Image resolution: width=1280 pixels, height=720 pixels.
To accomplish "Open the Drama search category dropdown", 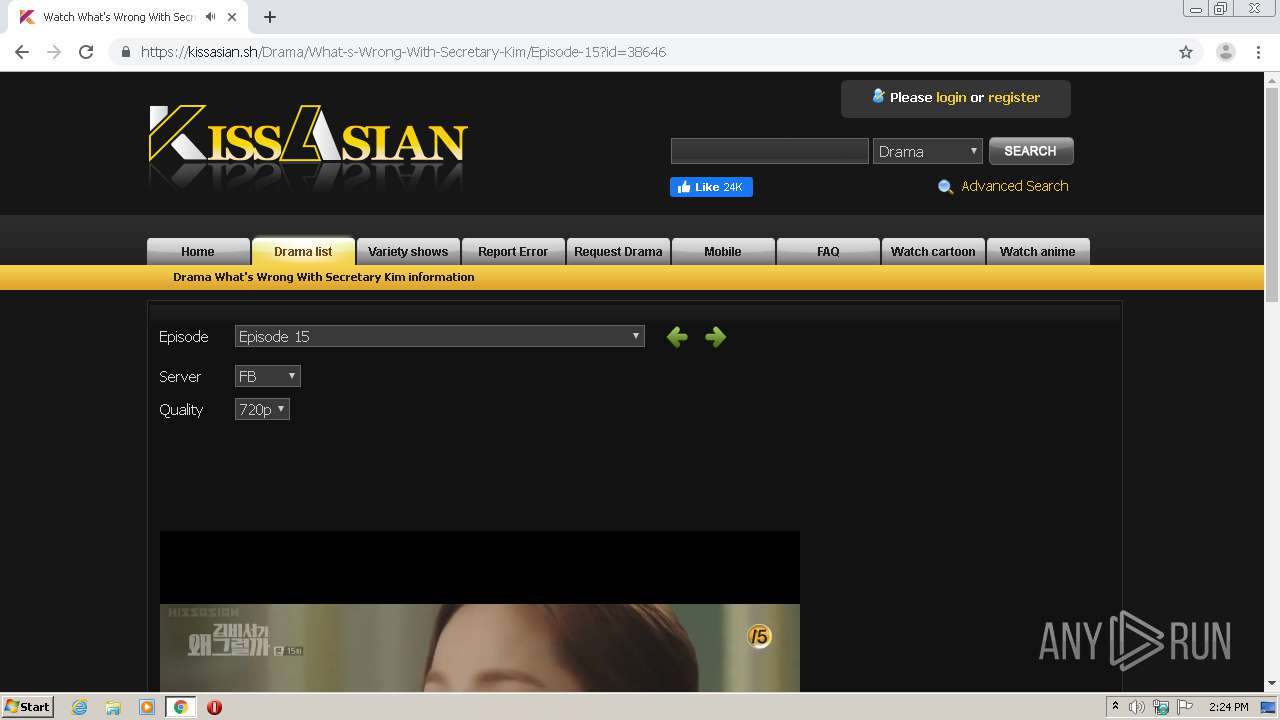I will point(928,151).
